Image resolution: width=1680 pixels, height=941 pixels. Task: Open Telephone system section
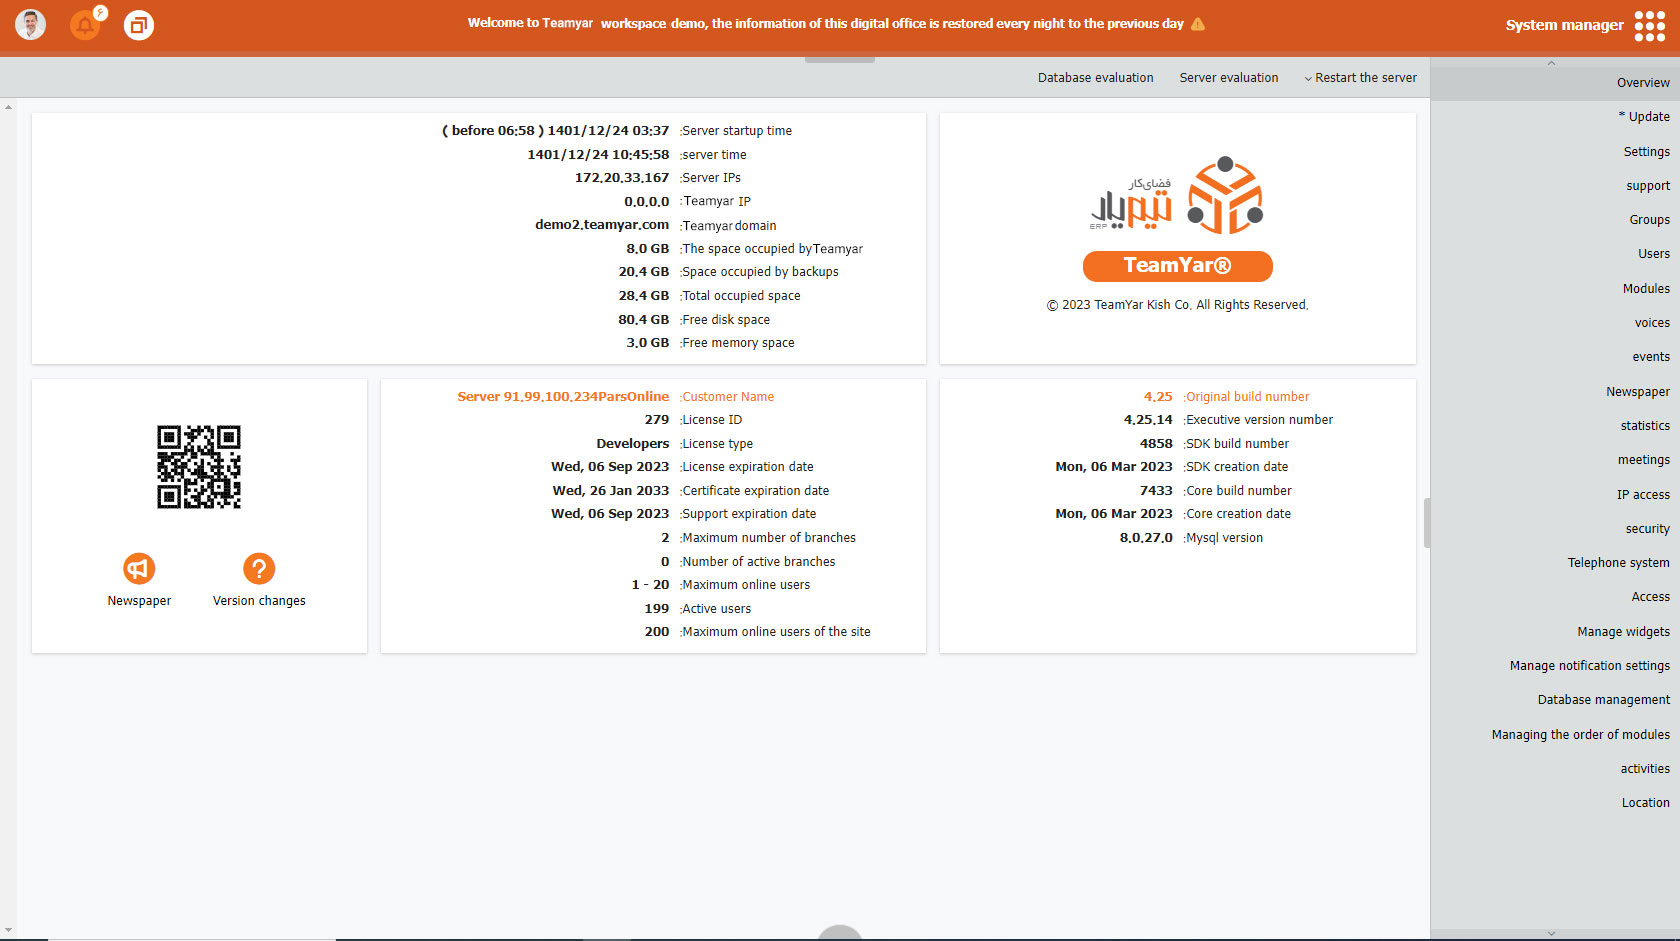pos(1619,563)
